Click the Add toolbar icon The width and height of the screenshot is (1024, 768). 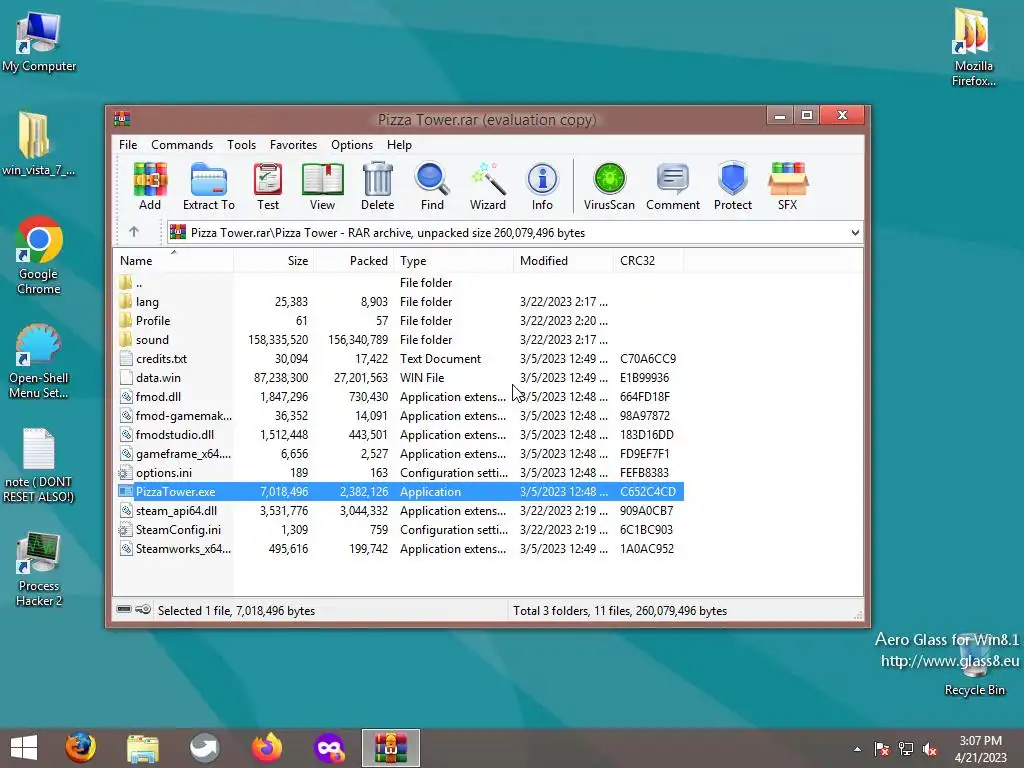150,186
